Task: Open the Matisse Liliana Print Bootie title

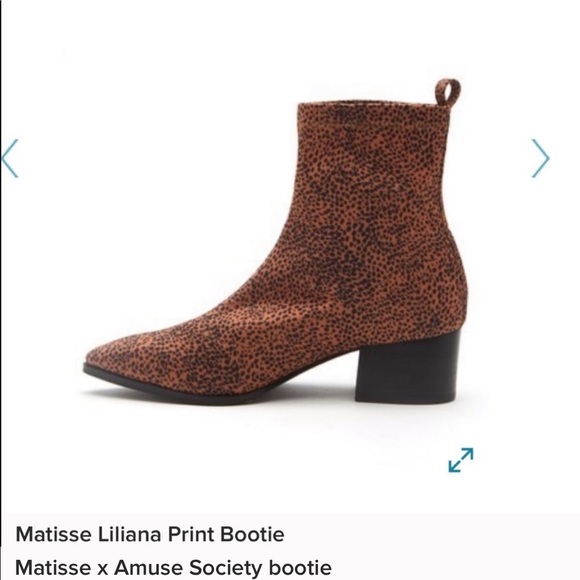Action: (150, 535)
